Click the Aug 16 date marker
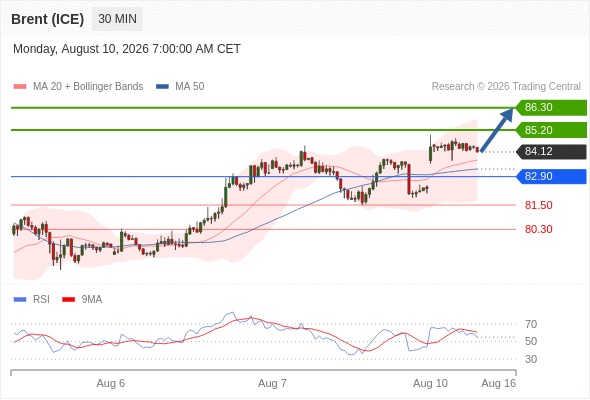 499,383
